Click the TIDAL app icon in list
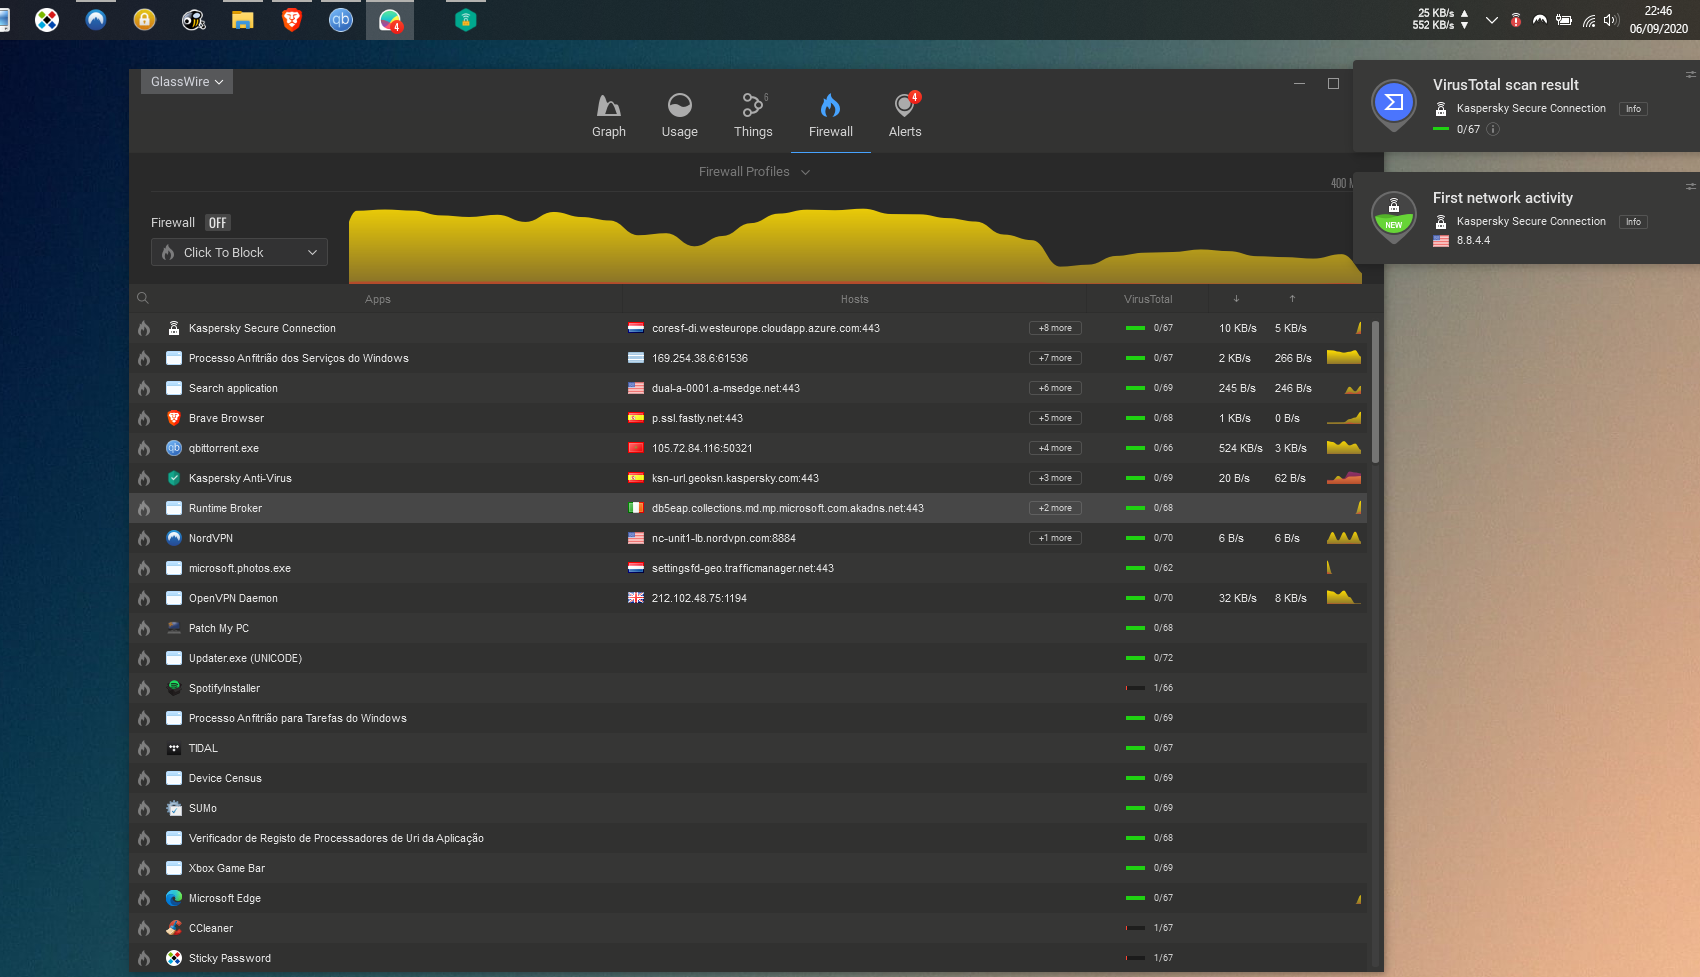The width and height of the screenshot is (1700, 977). pyautogui.click(x=174, y=748)
